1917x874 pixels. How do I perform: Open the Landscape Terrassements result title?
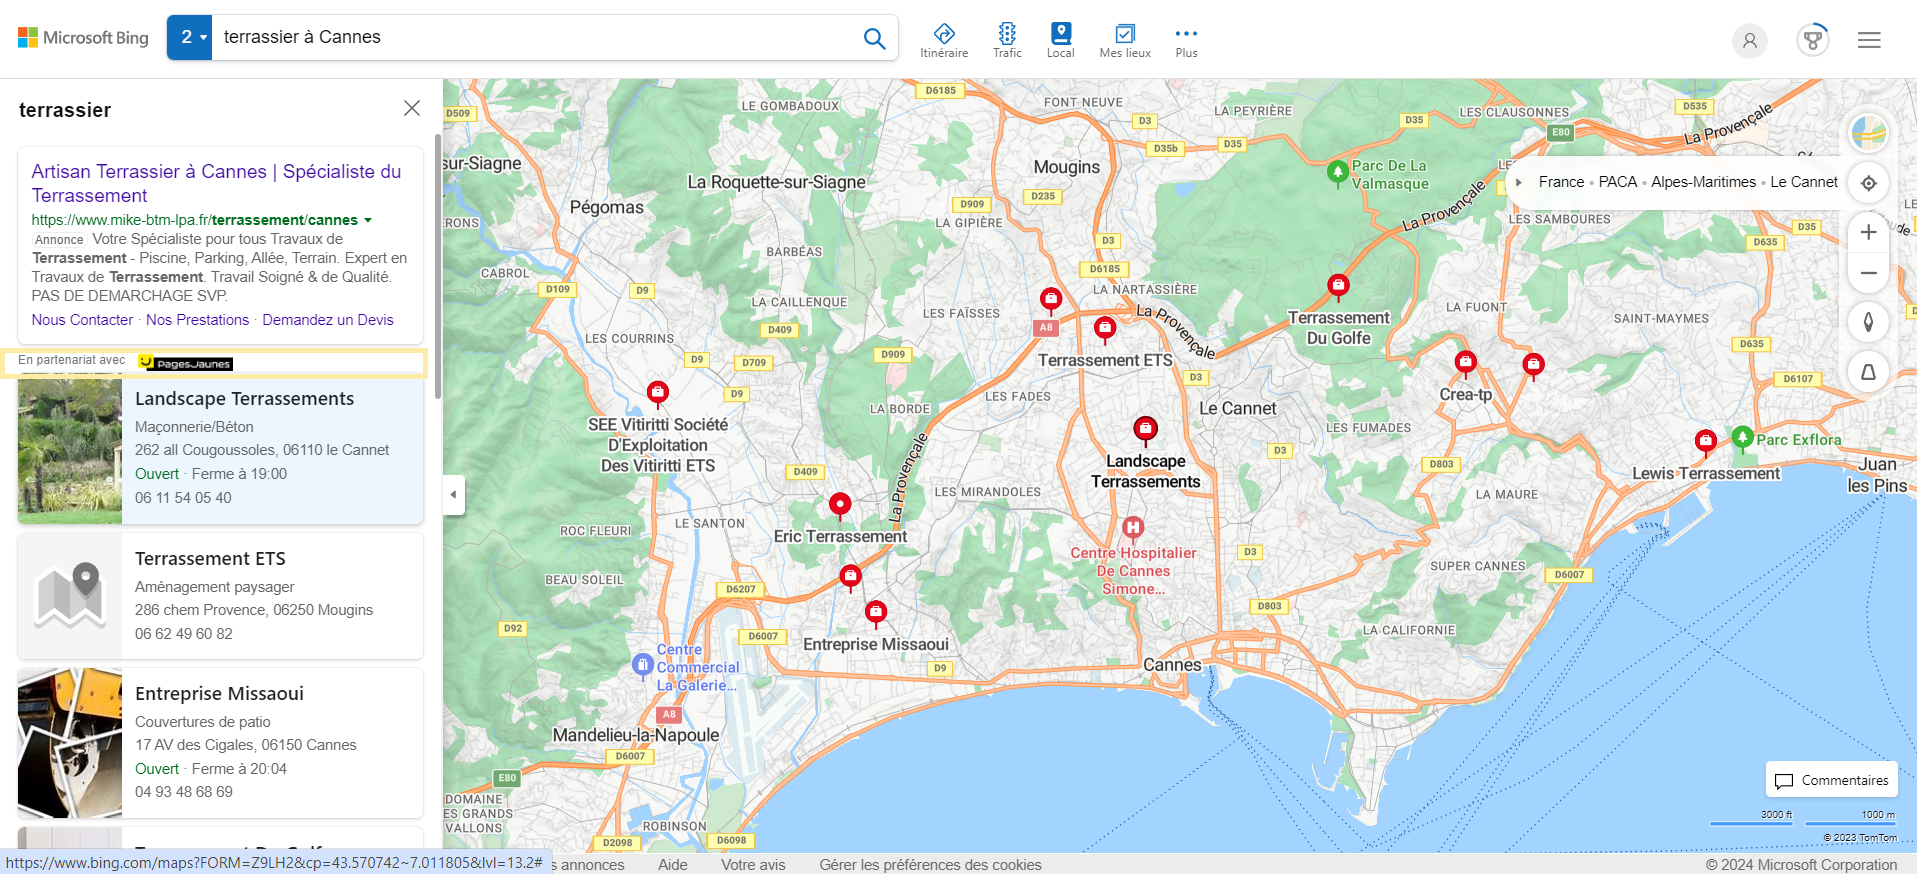244,399
